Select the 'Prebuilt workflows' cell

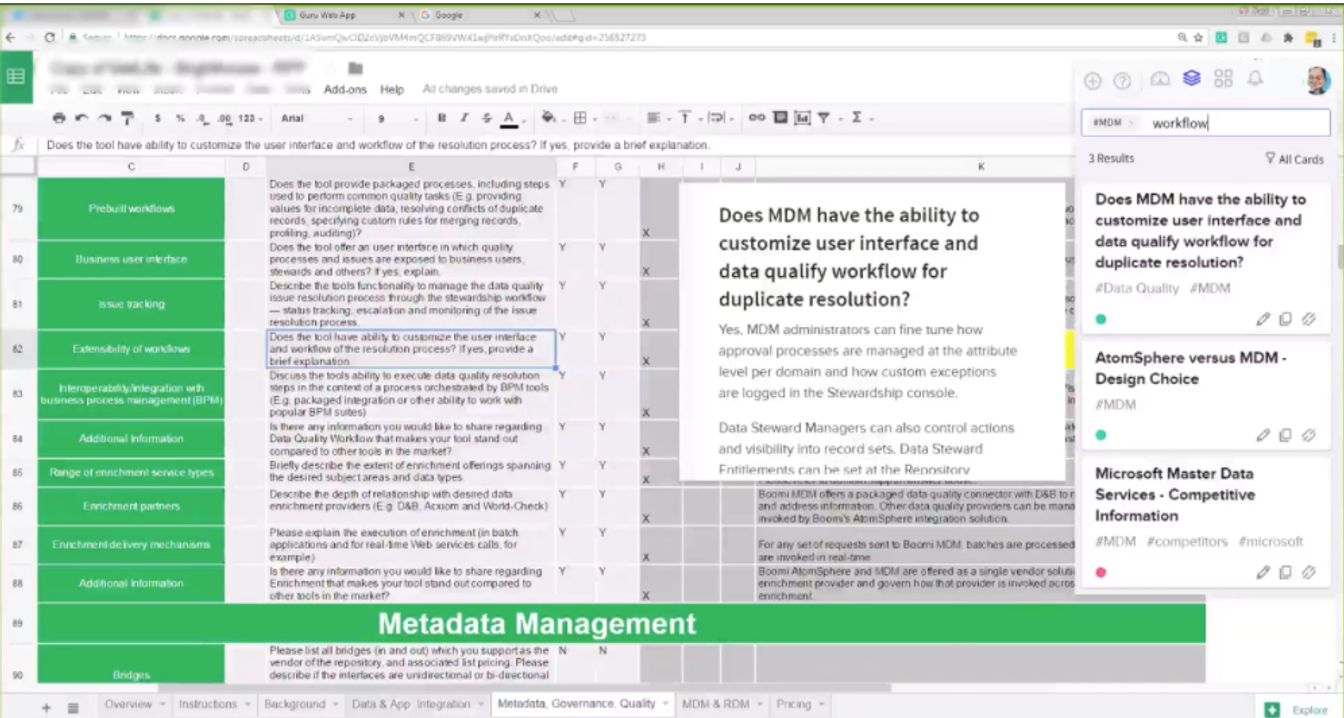coord(131,209)
